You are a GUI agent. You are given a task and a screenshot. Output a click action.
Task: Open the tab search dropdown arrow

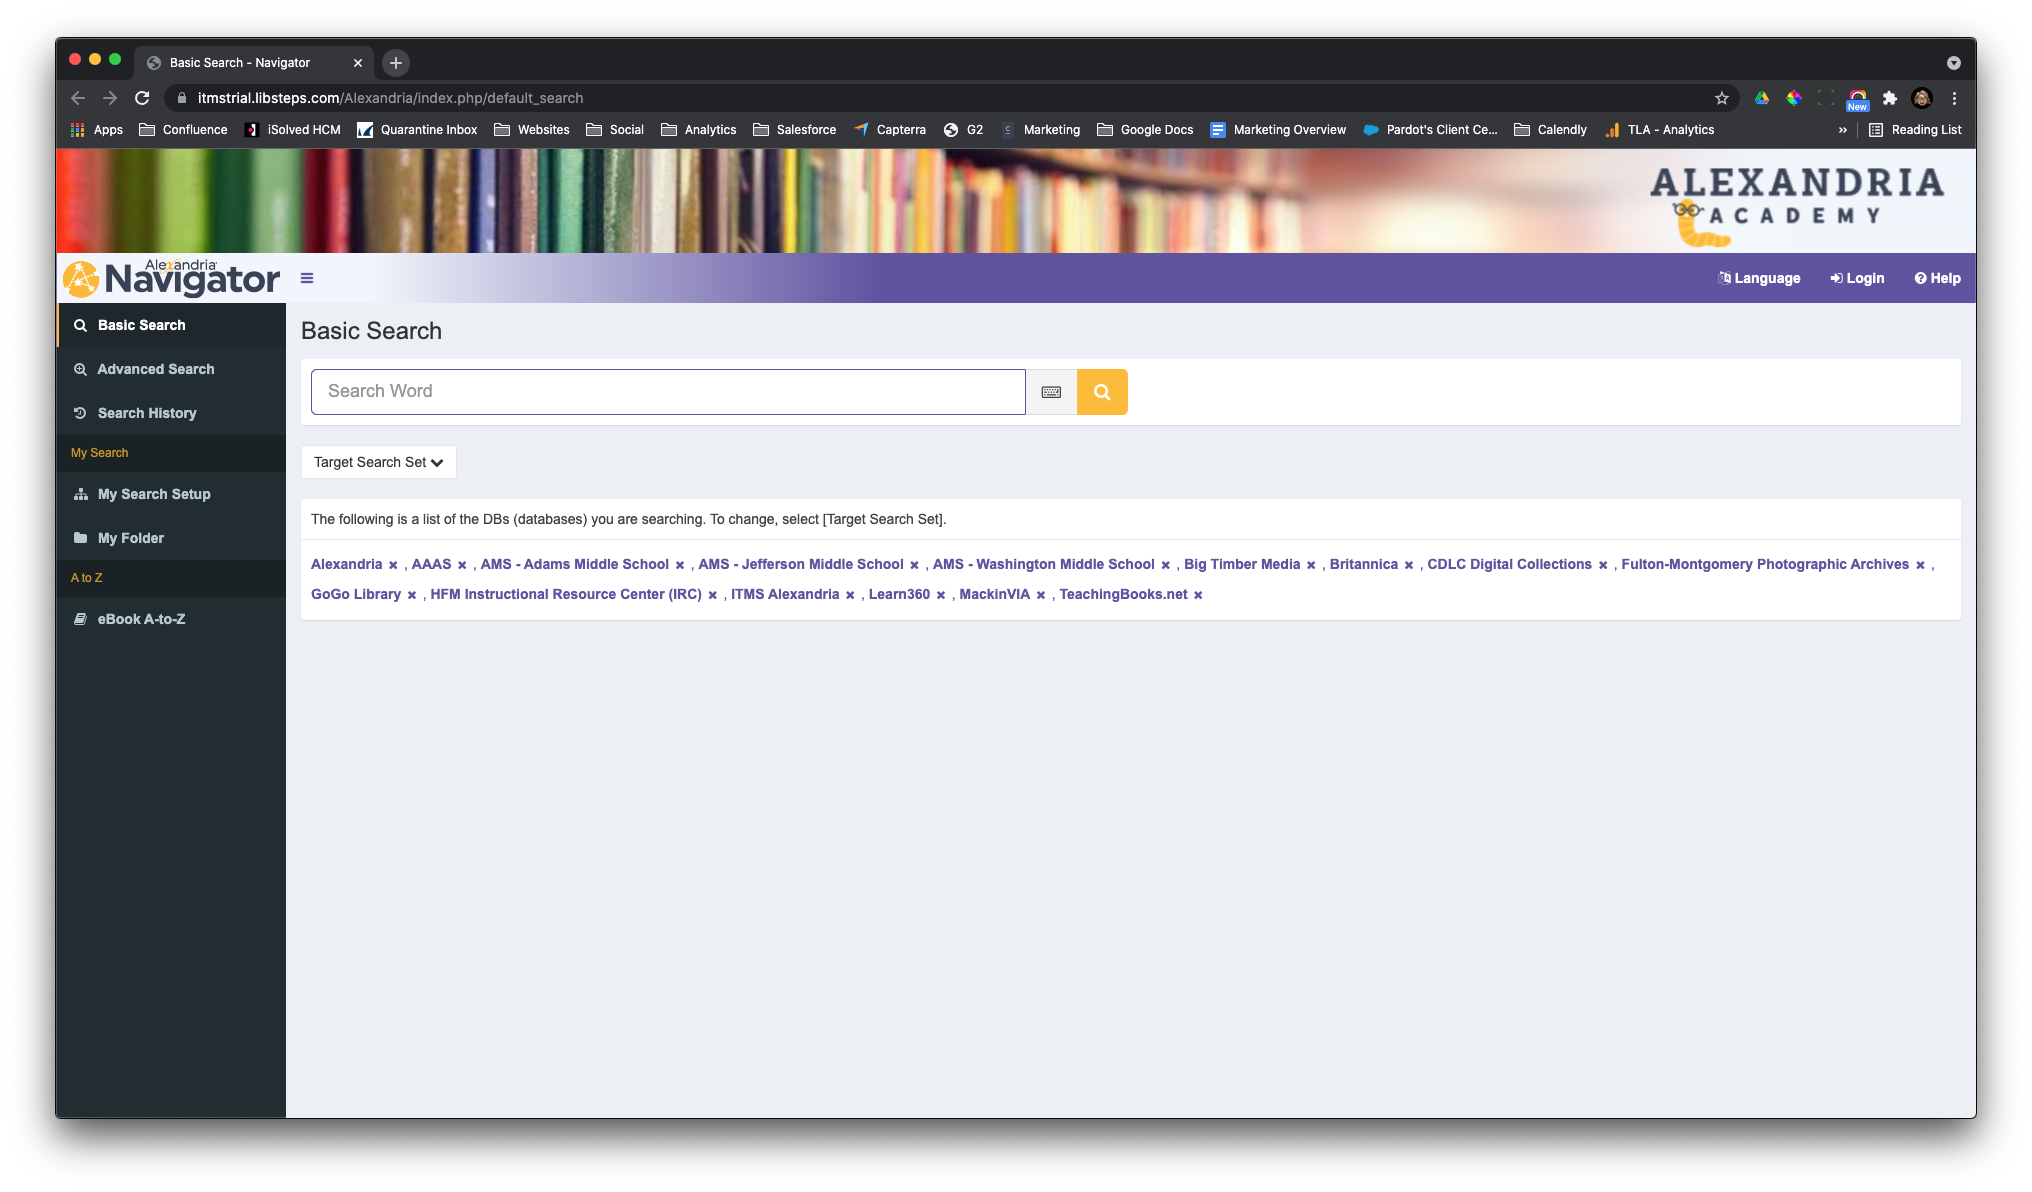click(1953, 63)
